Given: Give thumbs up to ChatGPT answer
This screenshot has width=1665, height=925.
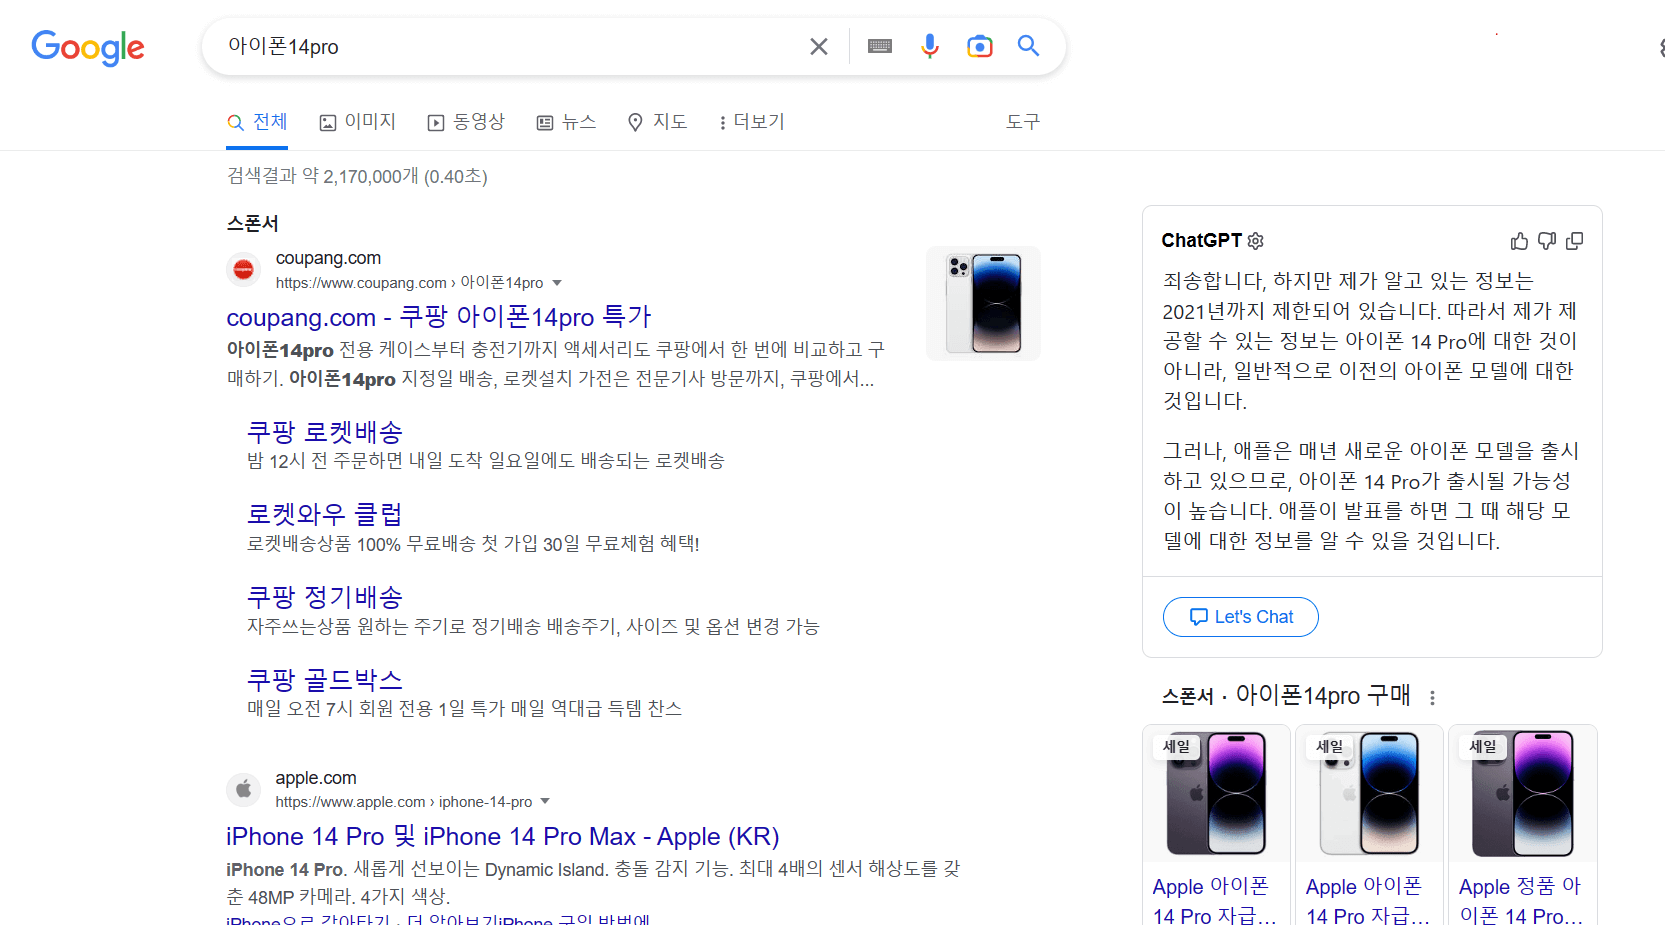Looking at the screenshot, I should pyautogui.click(x=1518, y=241).
